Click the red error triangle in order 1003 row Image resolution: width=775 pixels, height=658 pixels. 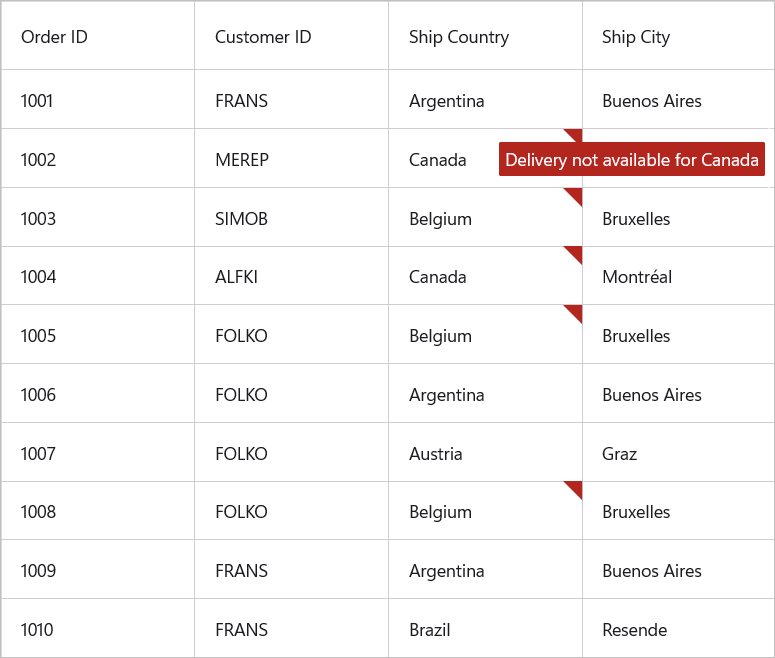point(575,194)
